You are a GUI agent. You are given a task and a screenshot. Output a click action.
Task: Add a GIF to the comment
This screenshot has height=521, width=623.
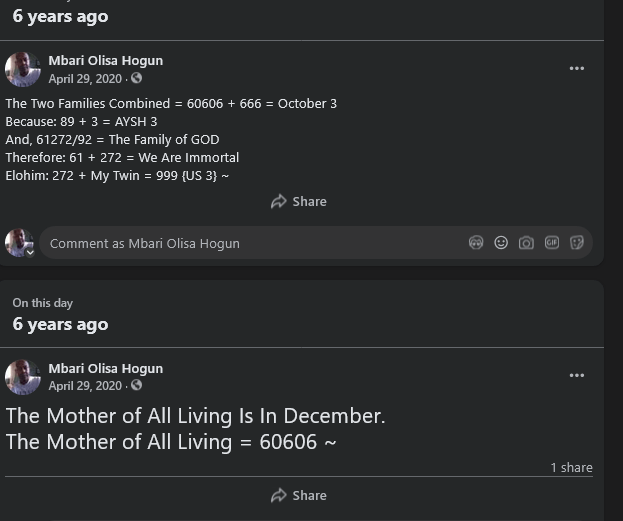(551, 243)
